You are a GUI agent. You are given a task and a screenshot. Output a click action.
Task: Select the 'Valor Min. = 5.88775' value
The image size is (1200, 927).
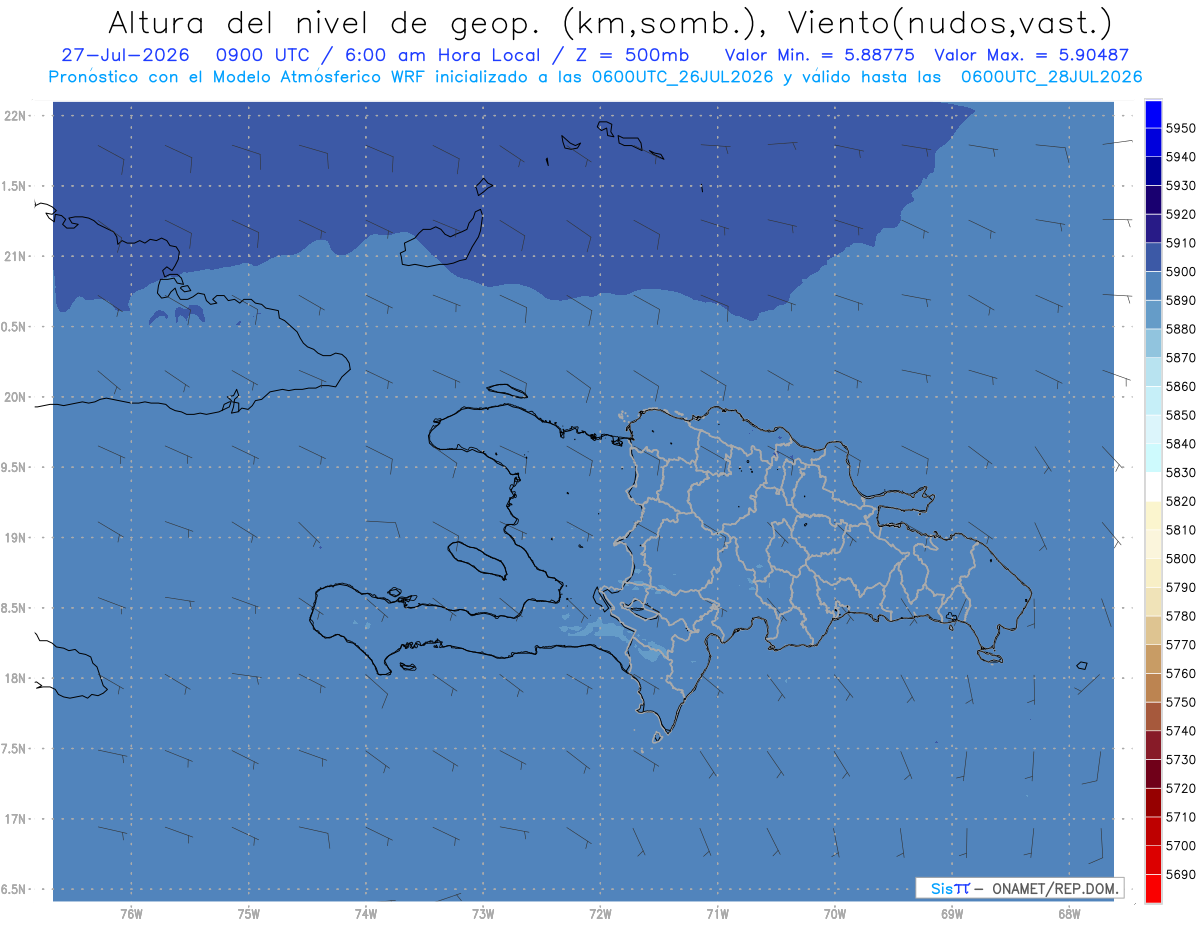pyautogui.click(x=818, y=55)
